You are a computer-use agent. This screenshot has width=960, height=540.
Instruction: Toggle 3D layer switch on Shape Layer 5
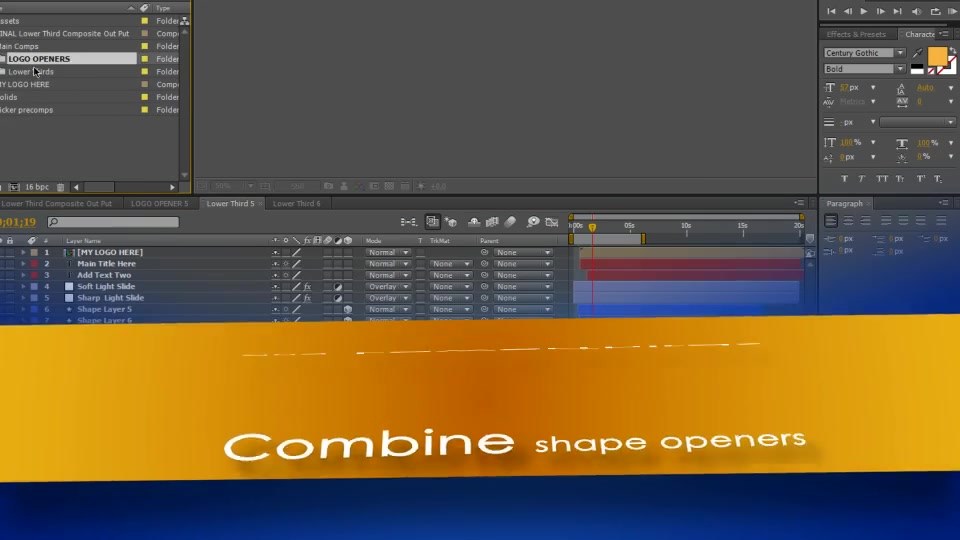click(348, 309)
